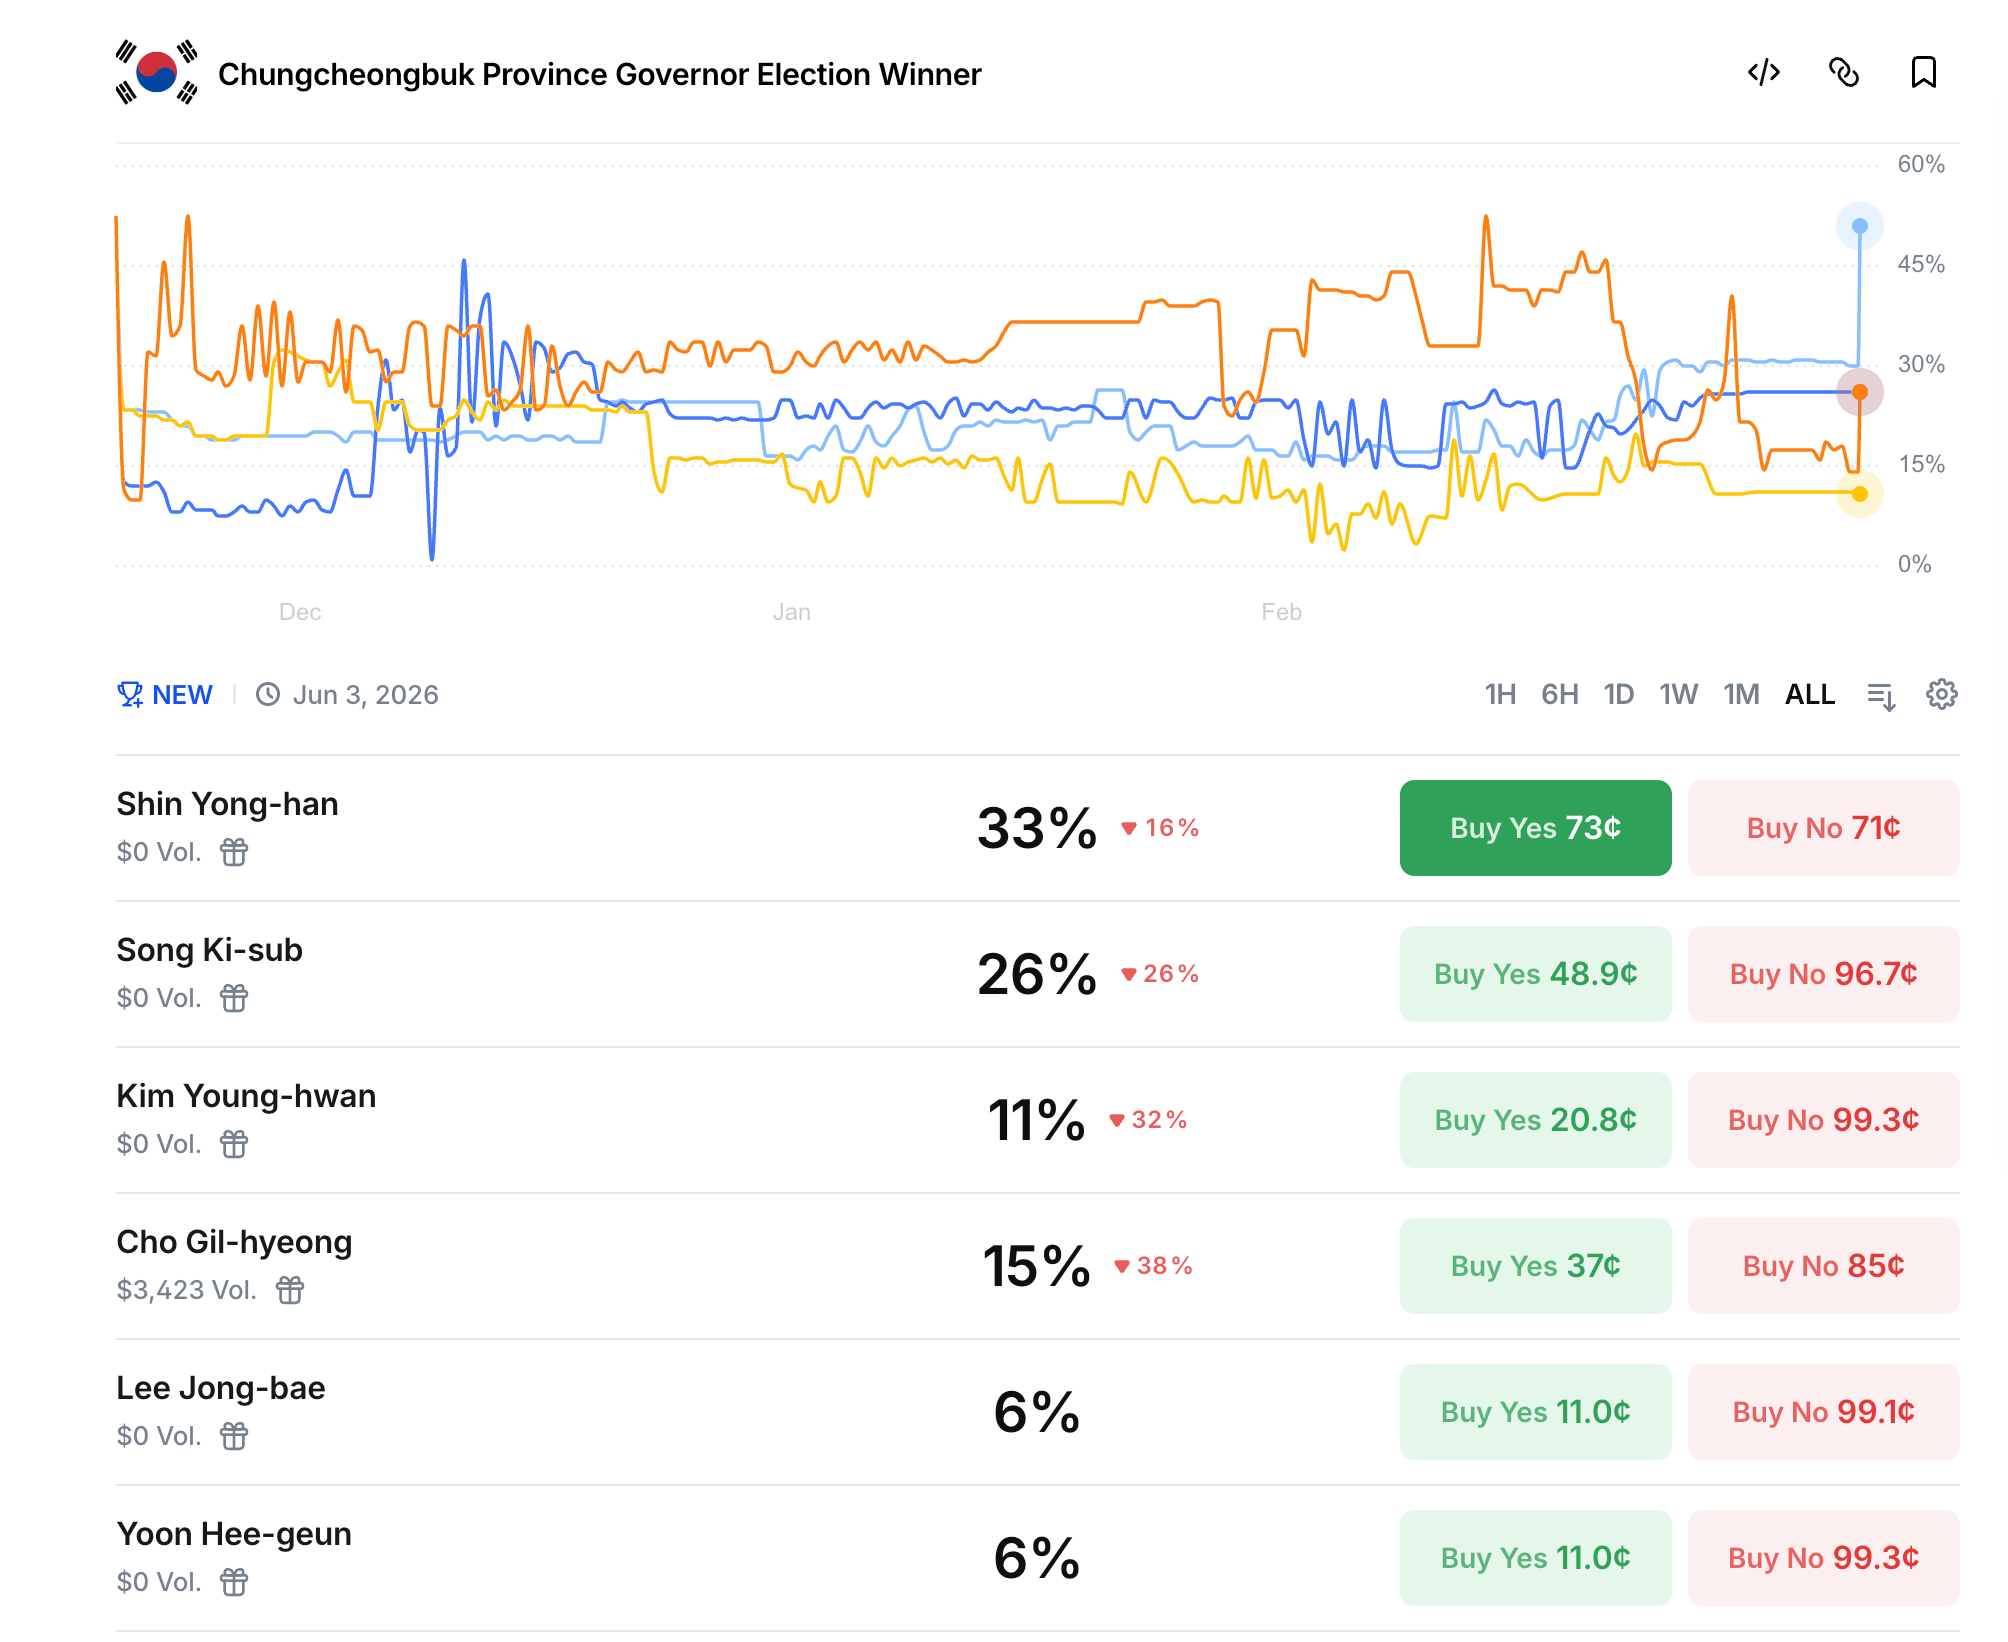Copy the market link icon
Viewport: 2008px width, 1642px height.
tap(1843, 73)
